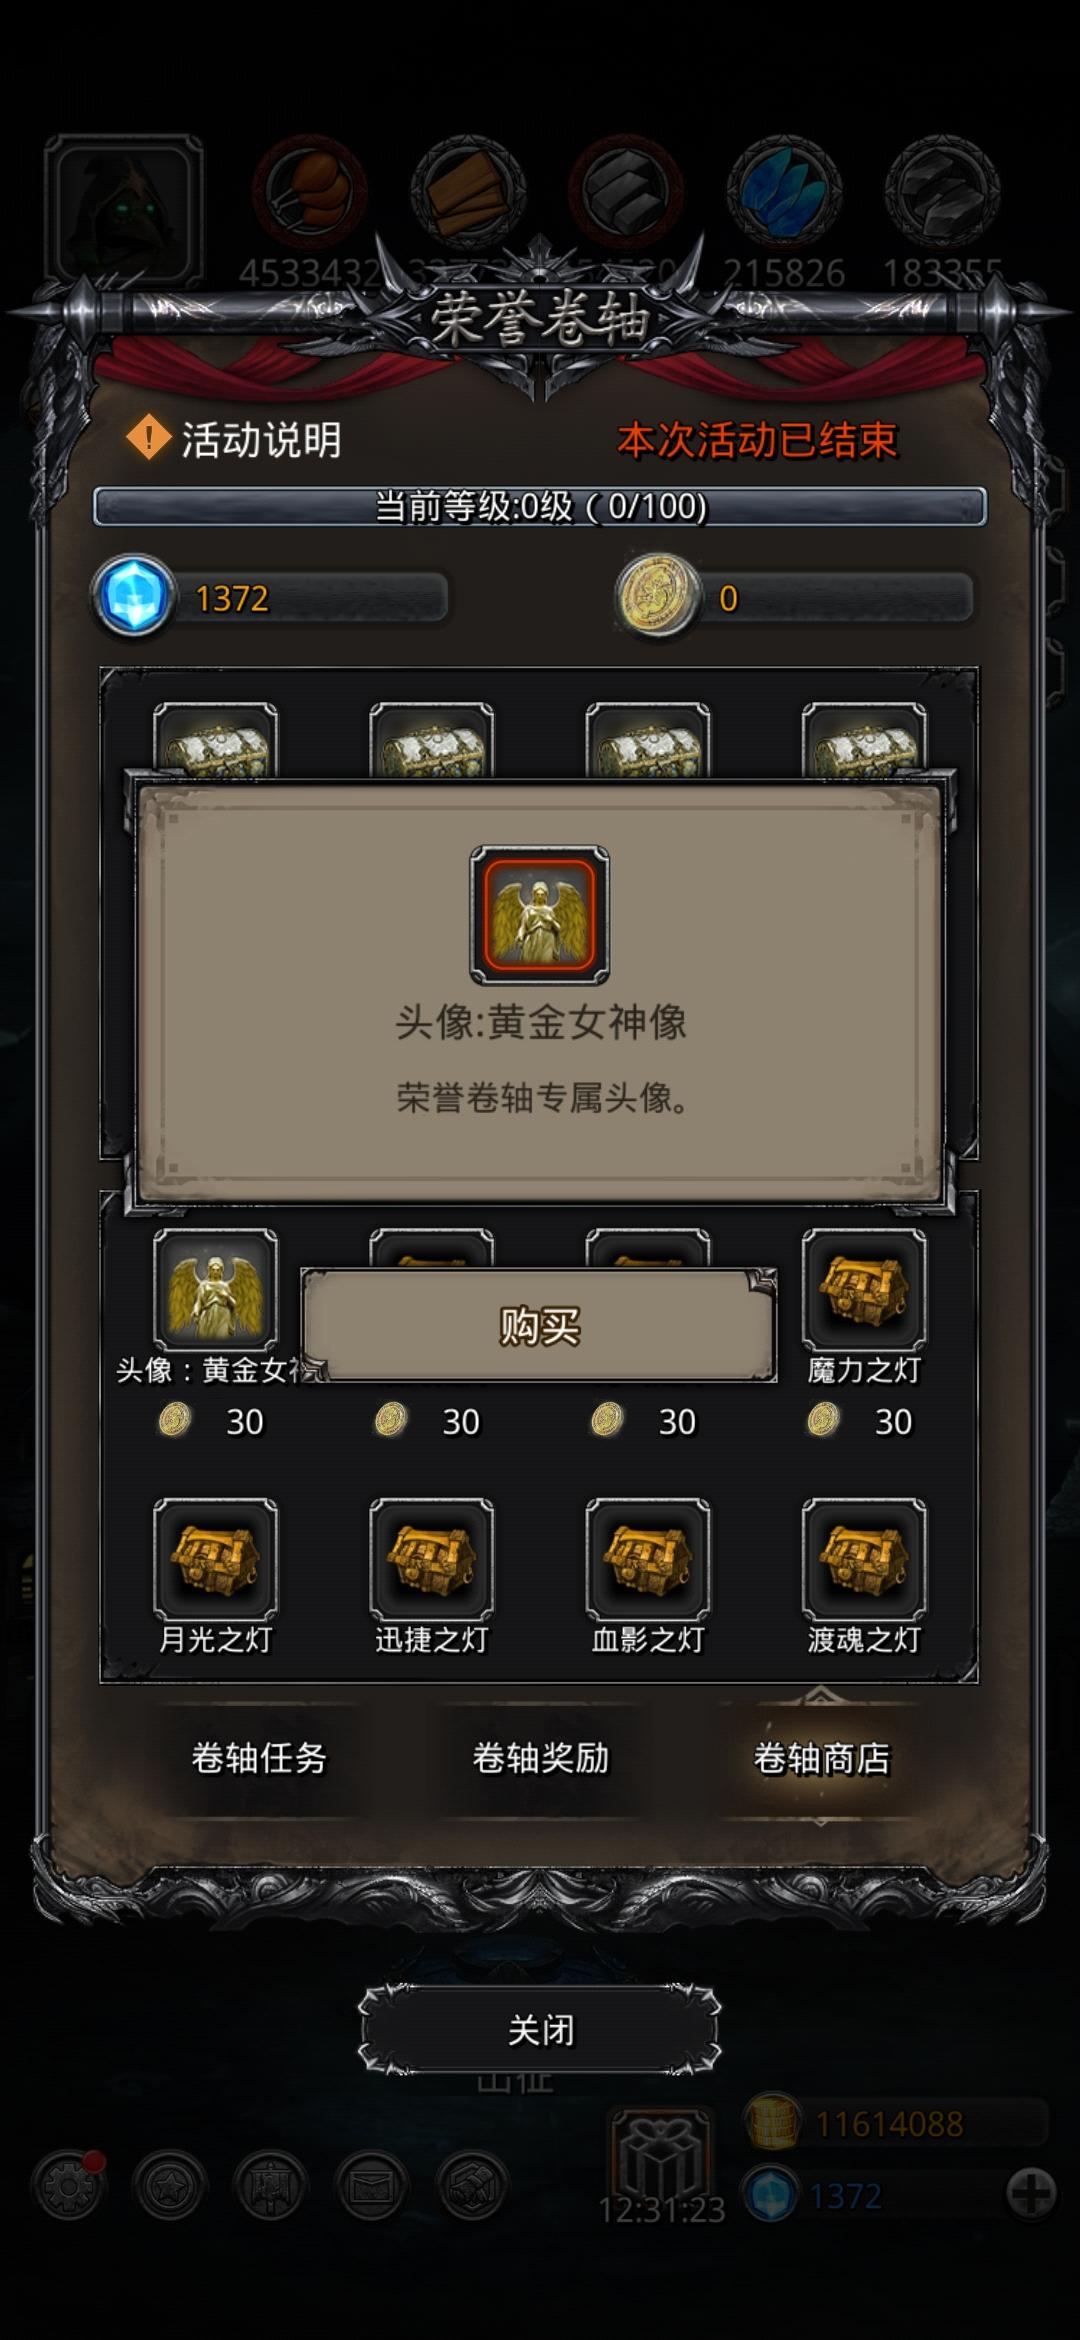Tap the plus icon beside diamond balance
The width and height of the screenshot is (1080, 2340).
(1031, 2194)
